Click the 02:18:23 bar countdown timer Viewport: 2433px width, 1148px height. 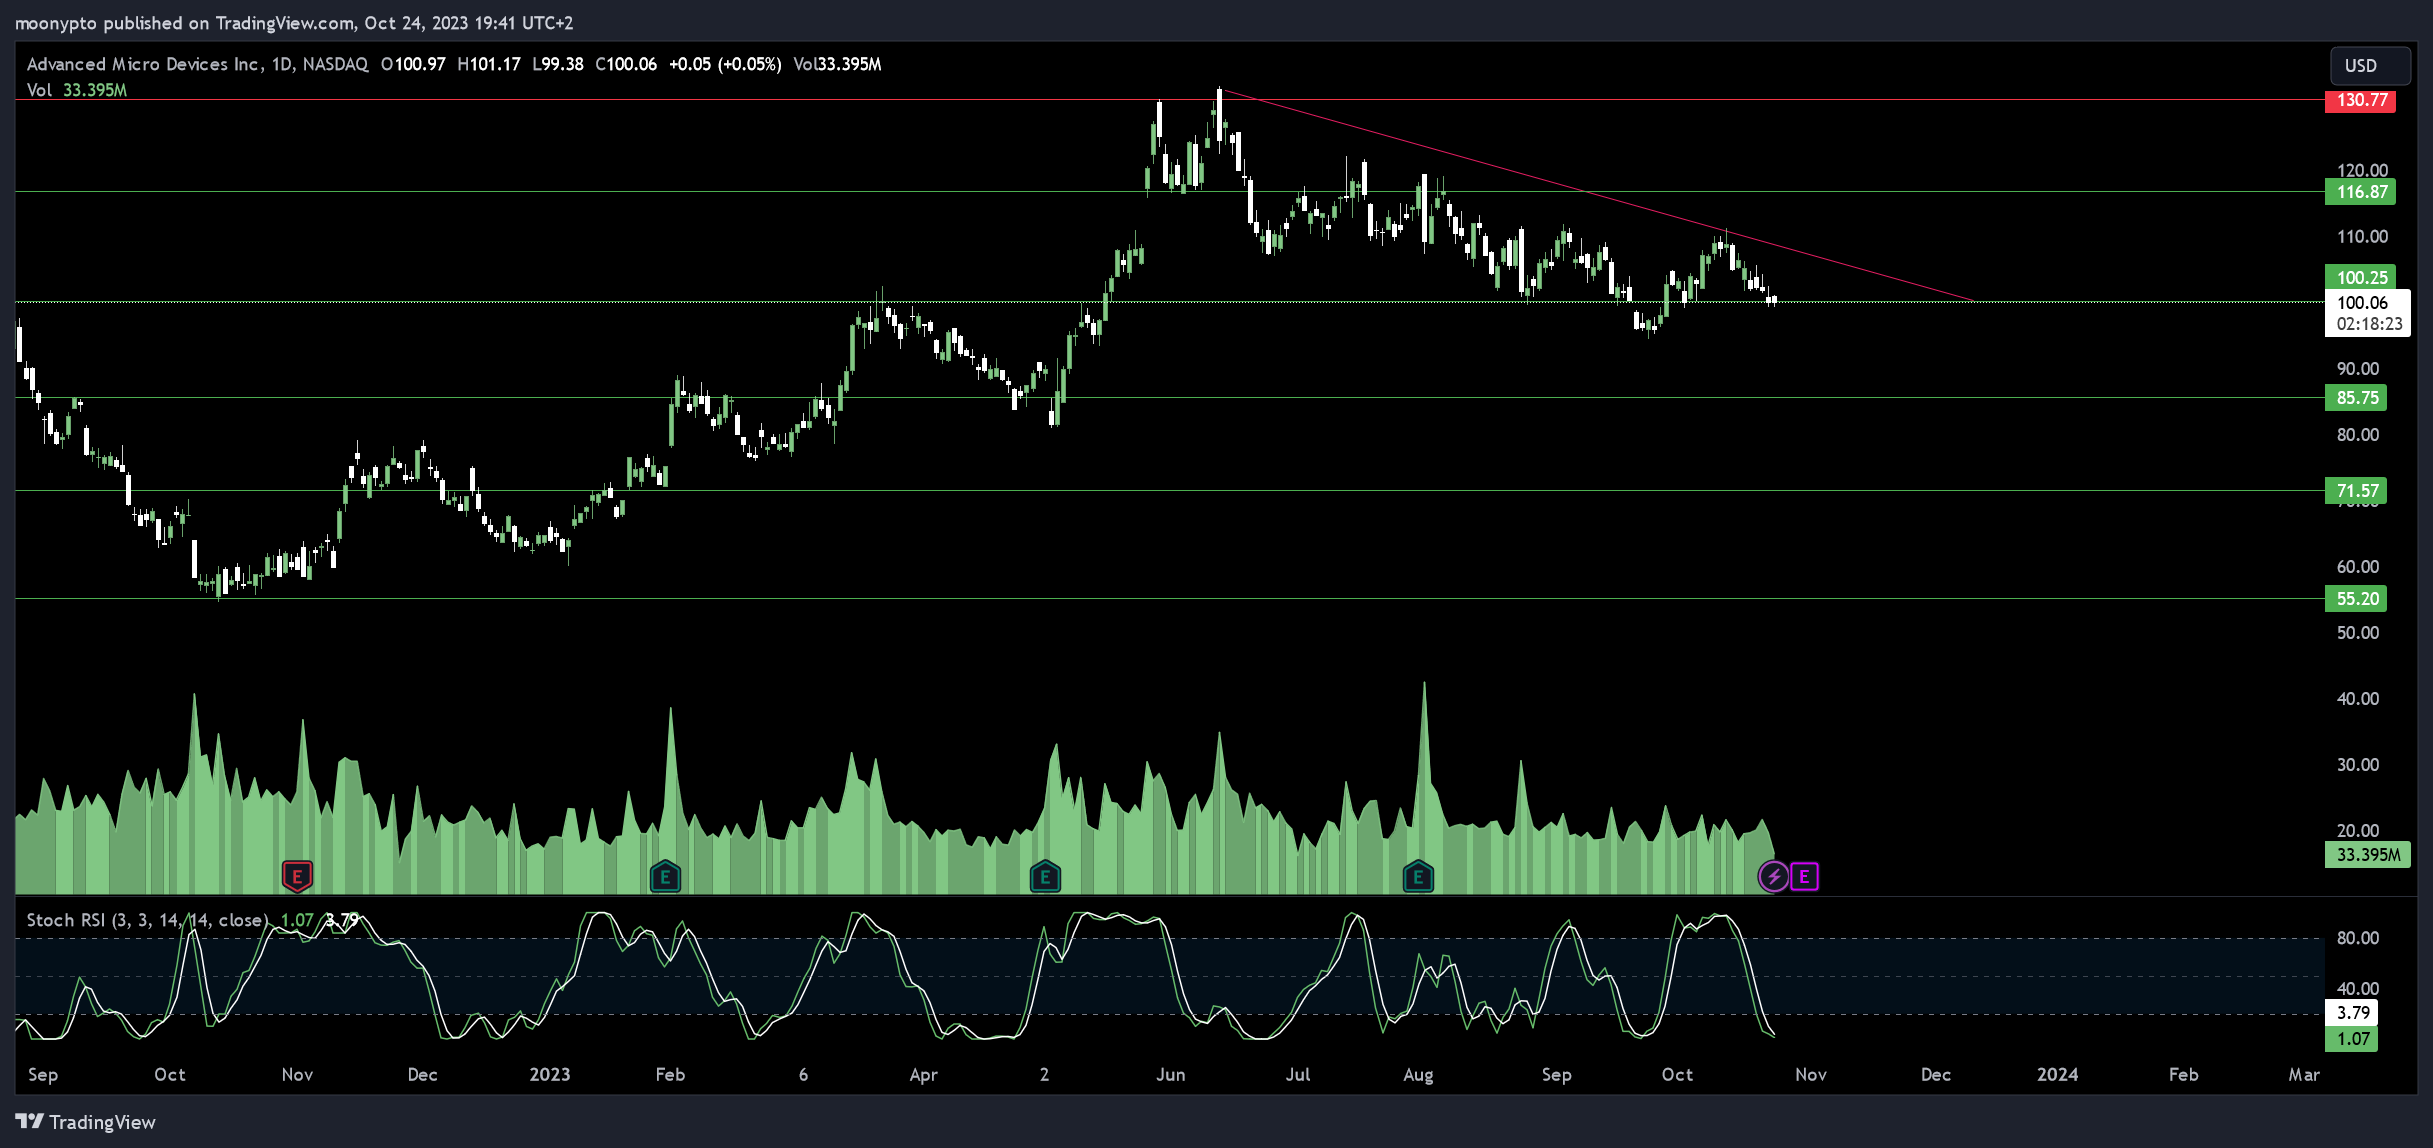click(x=2369, y=324)
